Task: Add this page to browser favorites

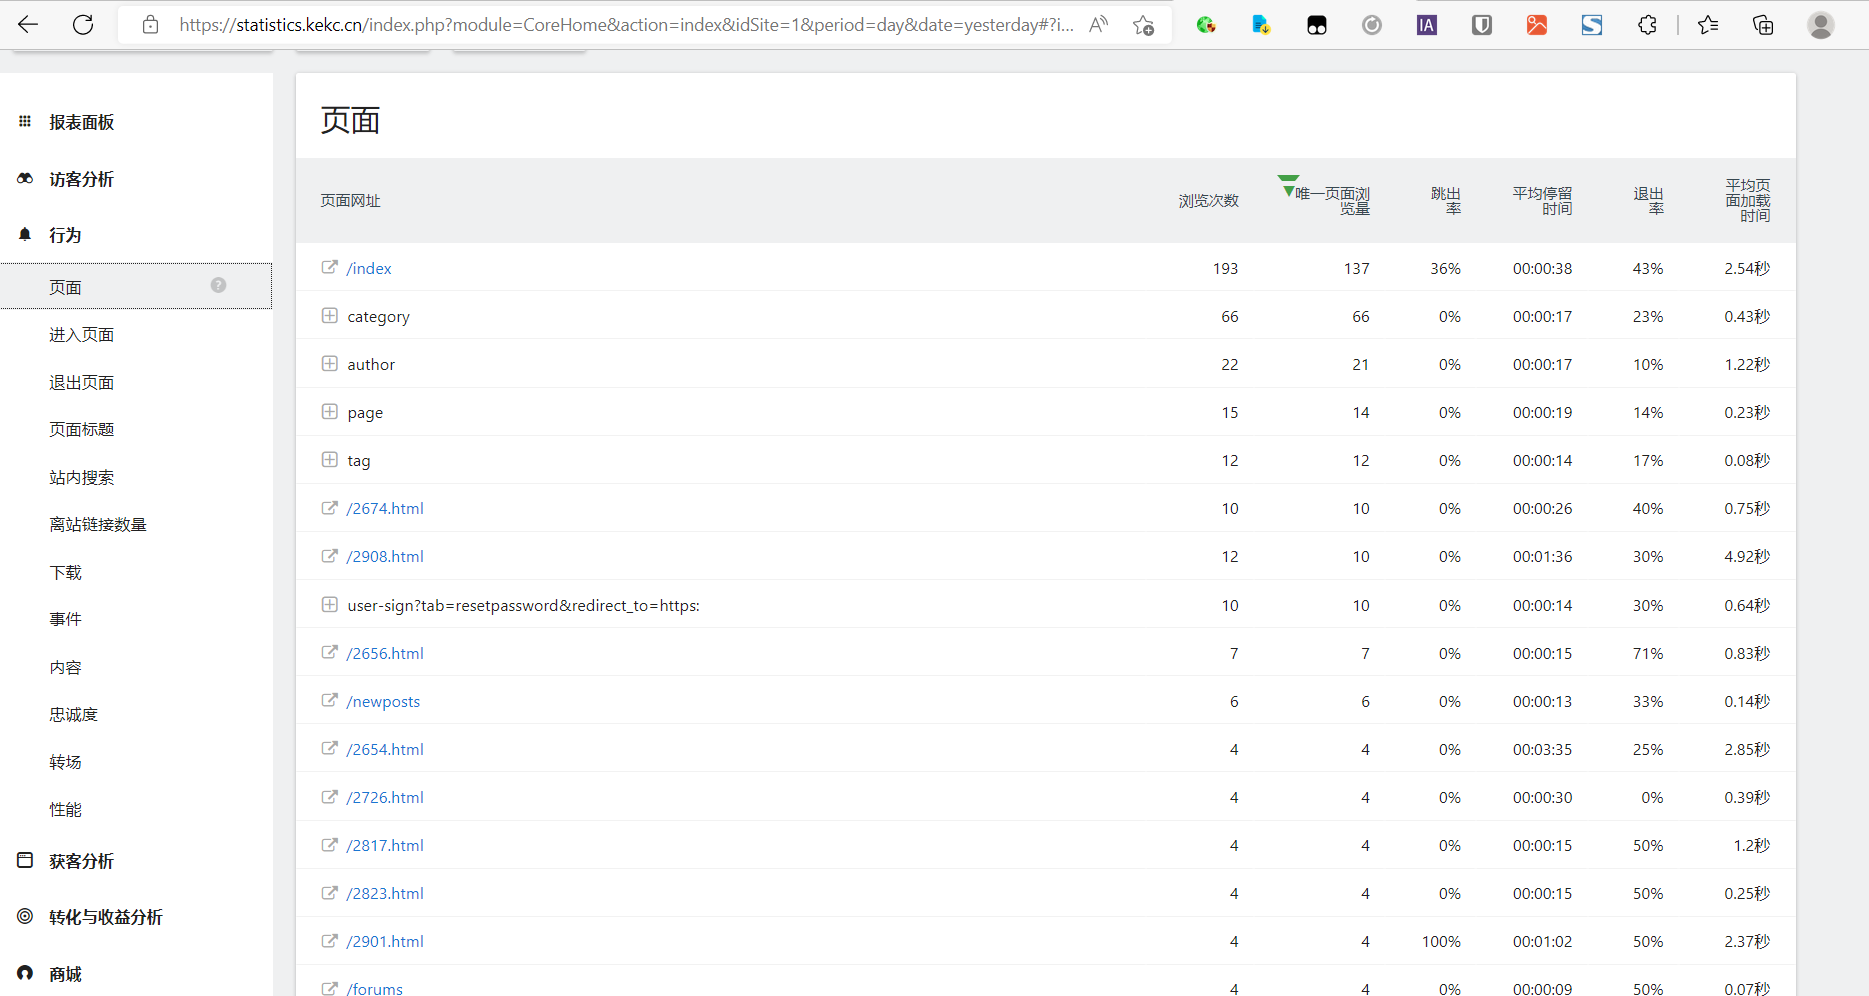Action: pos(1143,25)
